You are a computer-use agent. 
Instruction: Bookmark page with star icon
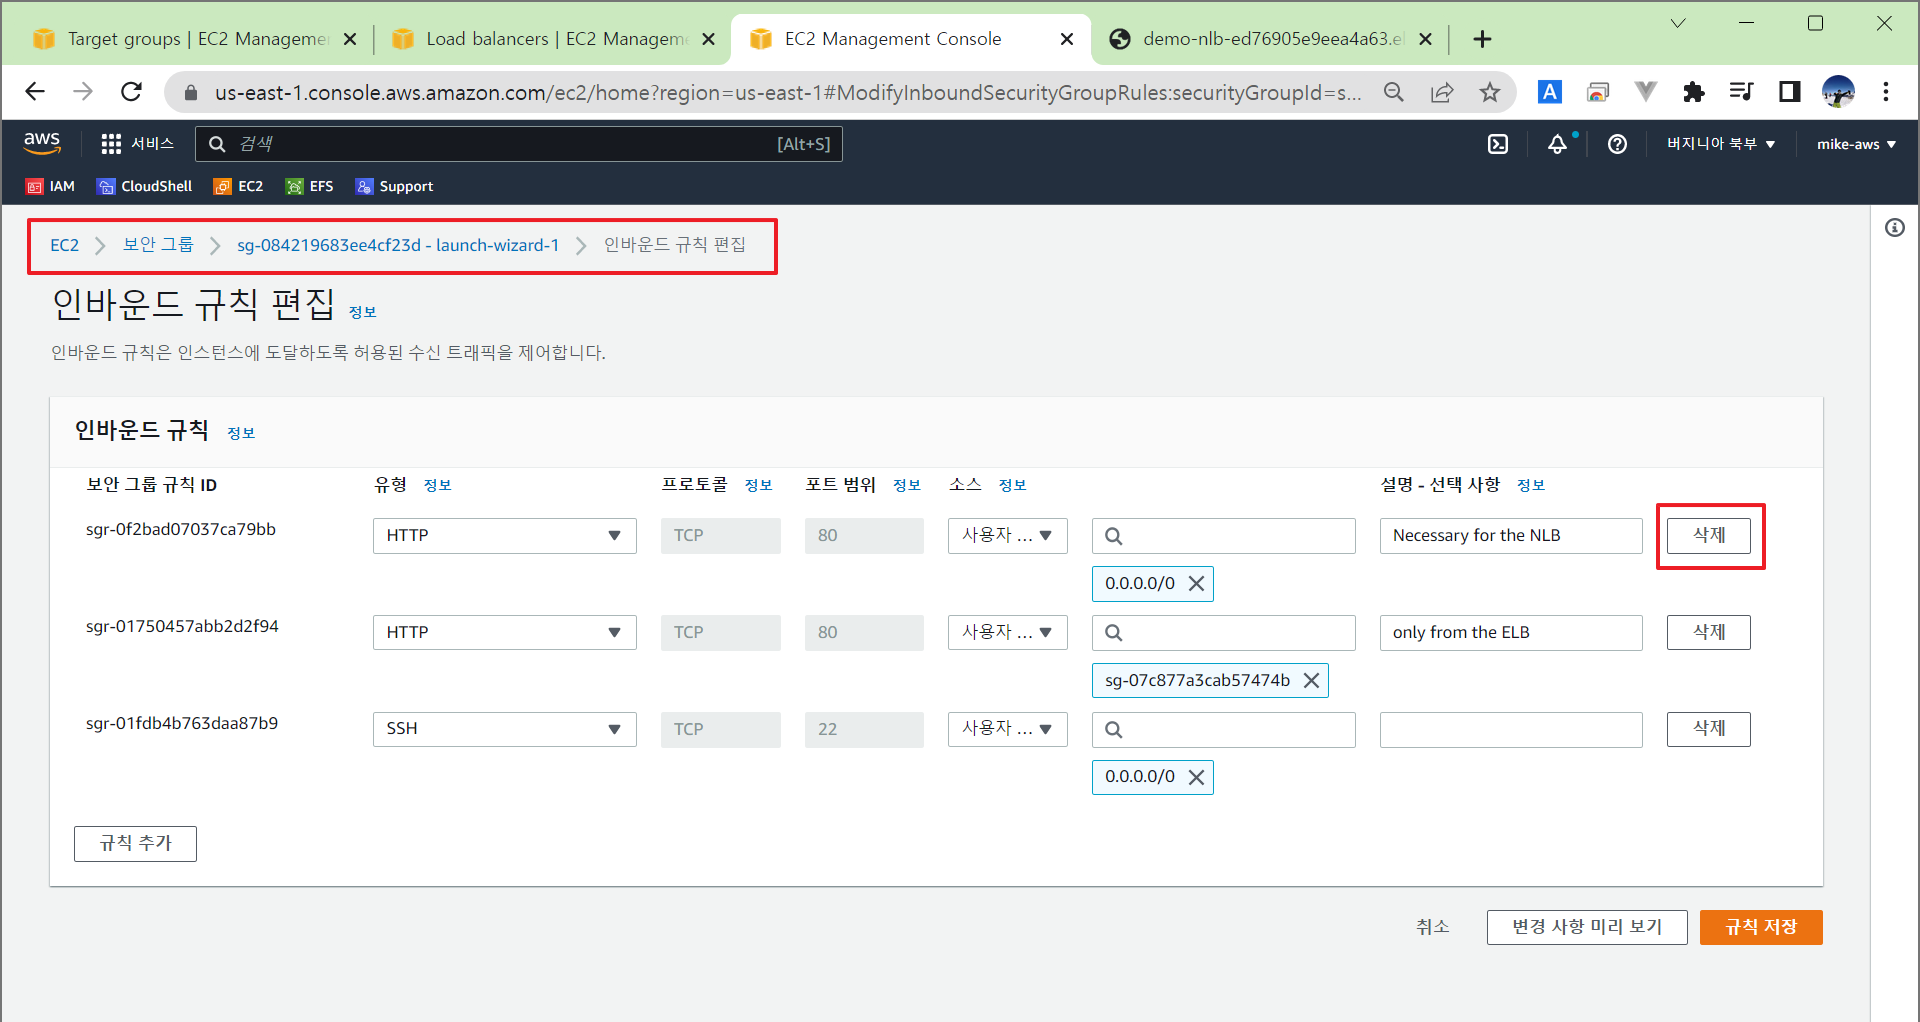point(1490,92)
